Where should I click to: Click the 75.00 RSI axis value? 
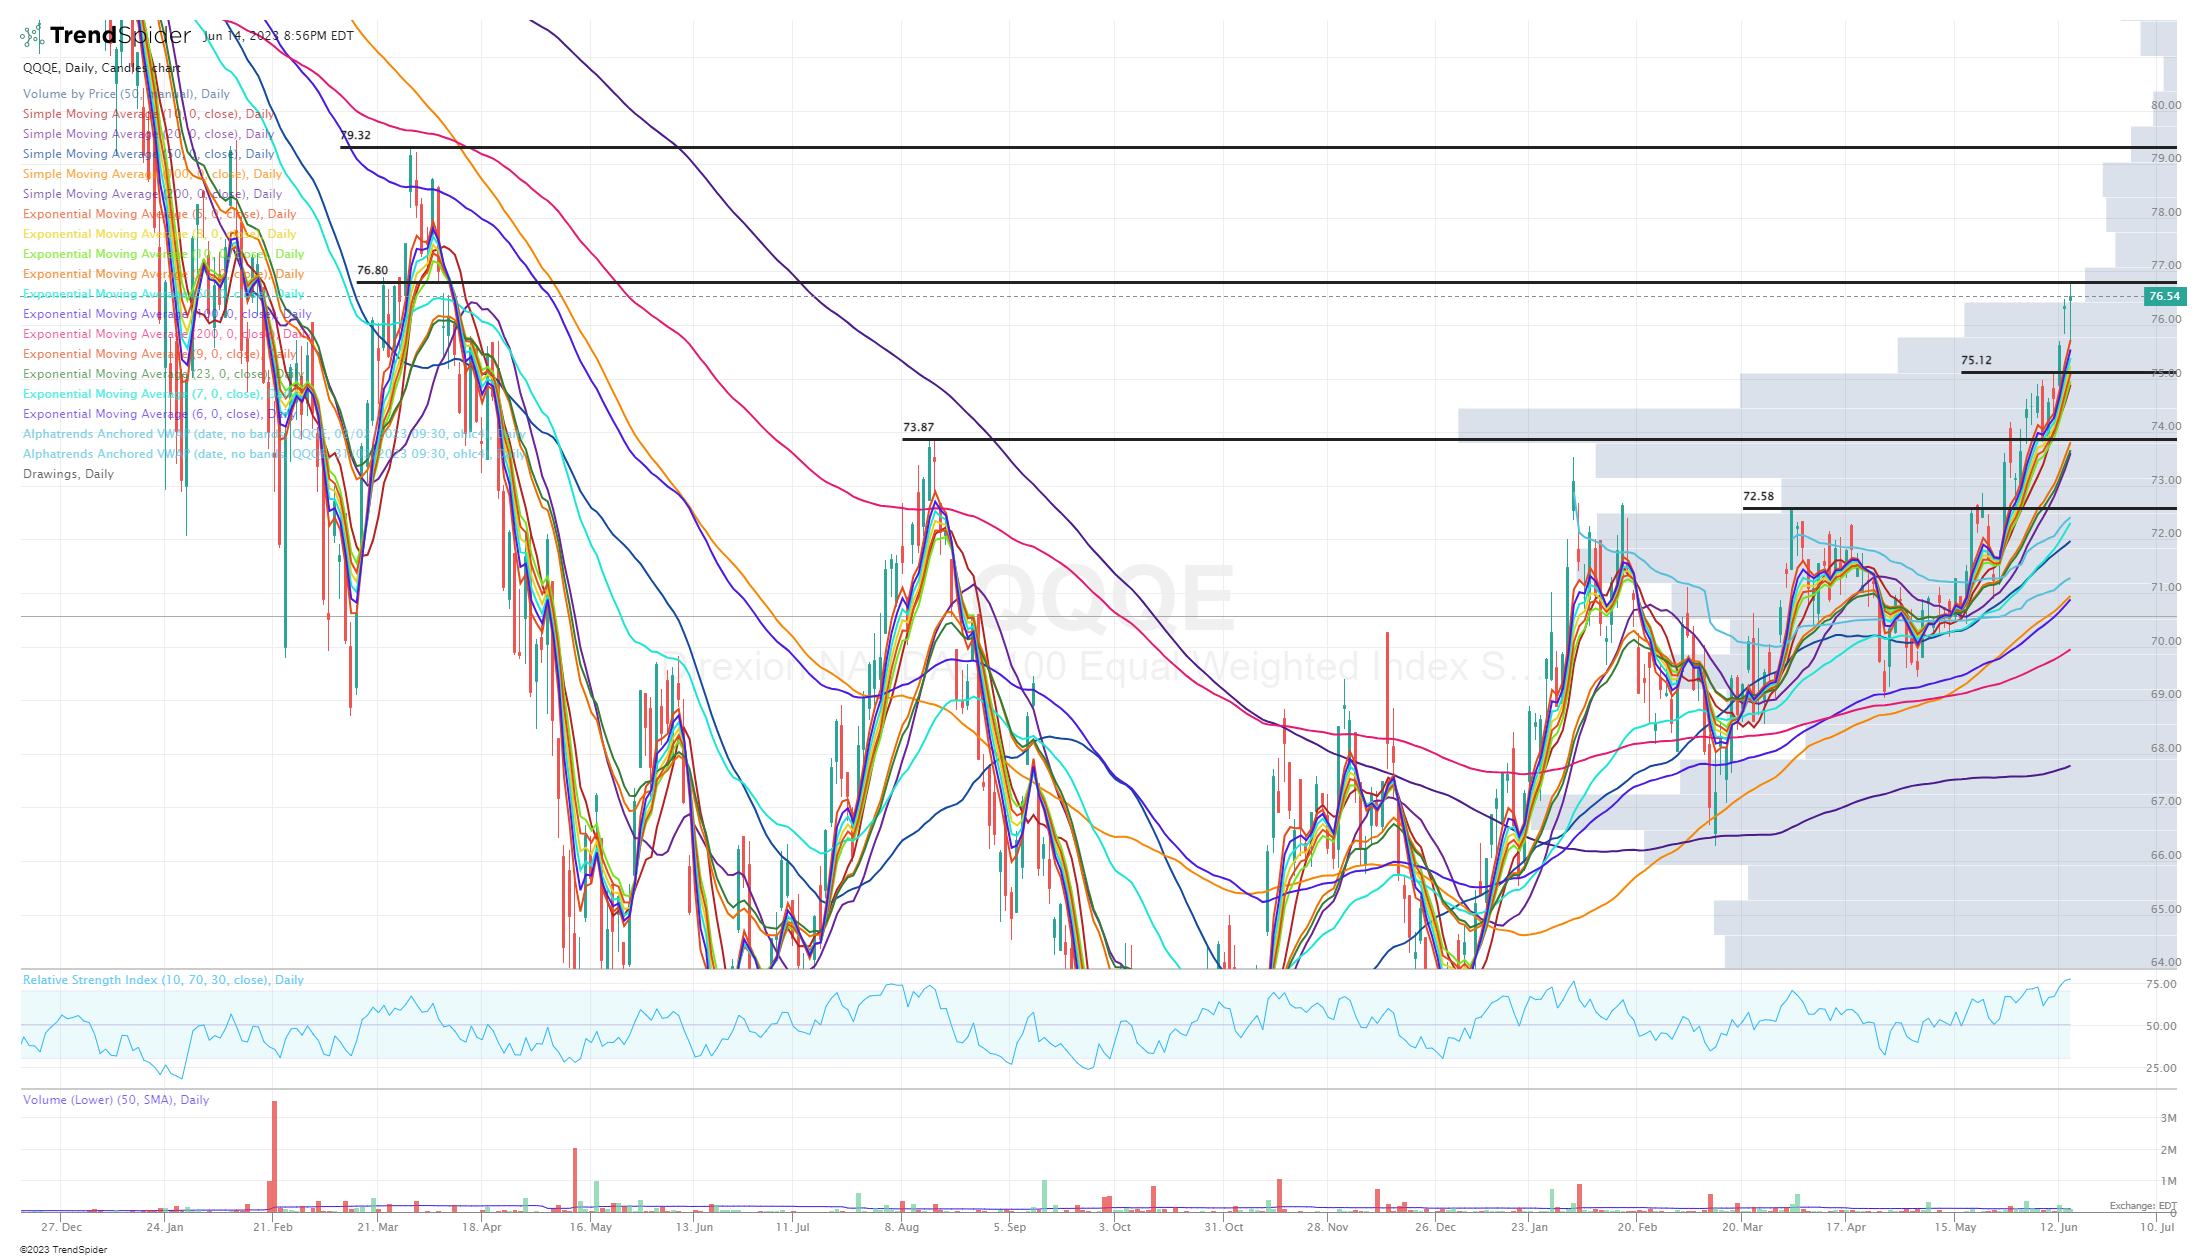click(2162, 985)
